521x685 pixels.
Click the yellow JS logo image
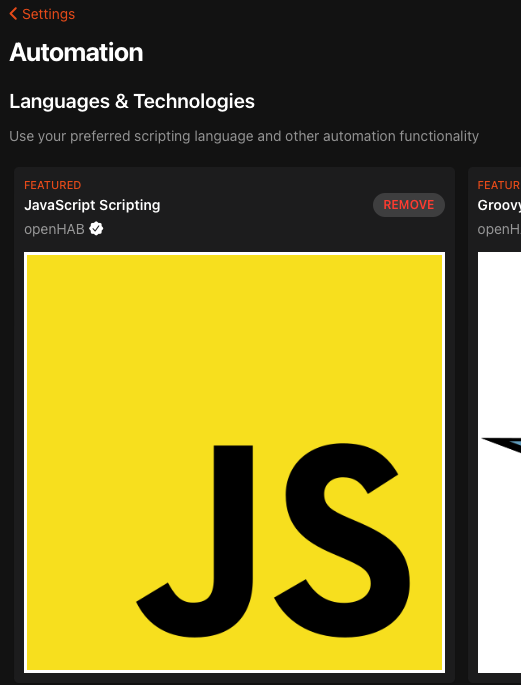[x=235, y=462]
